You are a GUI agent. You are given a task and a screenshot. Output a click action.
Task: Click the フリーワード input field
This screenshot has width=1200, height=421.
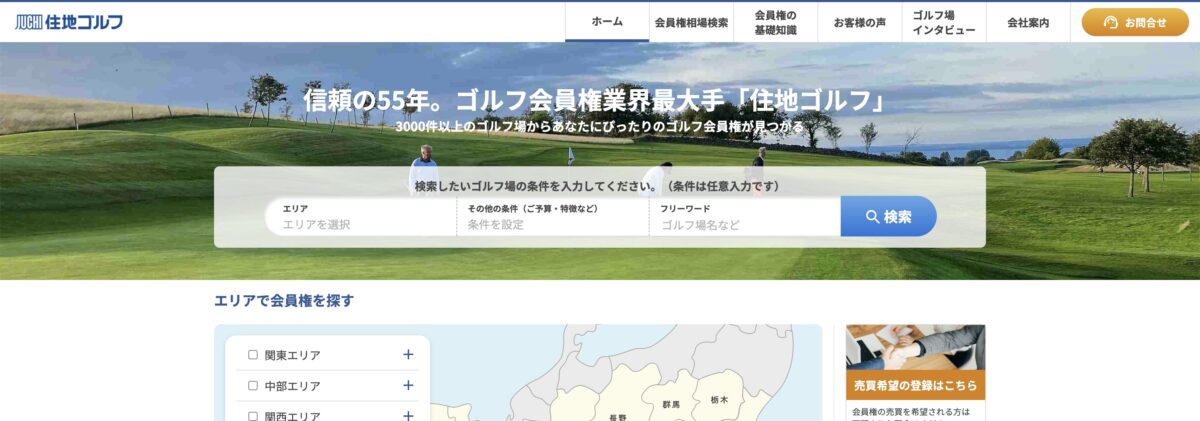click(745, 224)
